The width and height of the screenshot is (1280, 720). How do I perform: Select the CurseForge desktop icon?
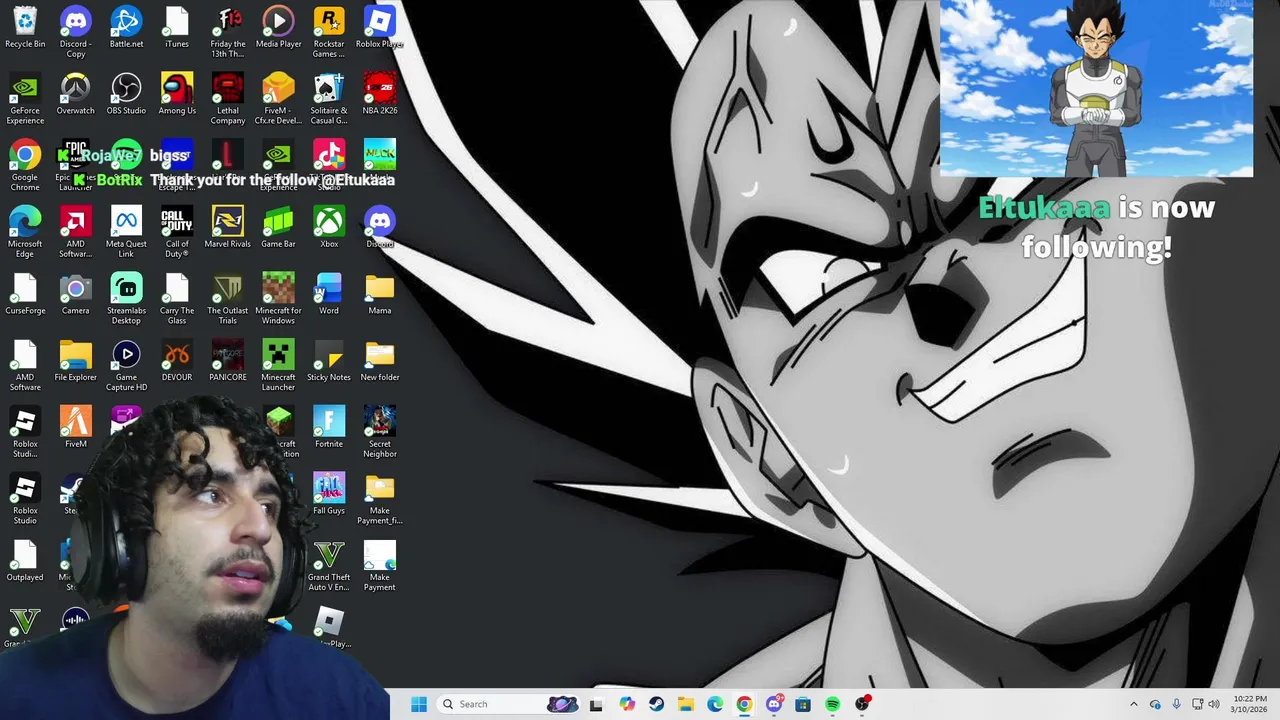pyautogui.click(x=25, y=294)
